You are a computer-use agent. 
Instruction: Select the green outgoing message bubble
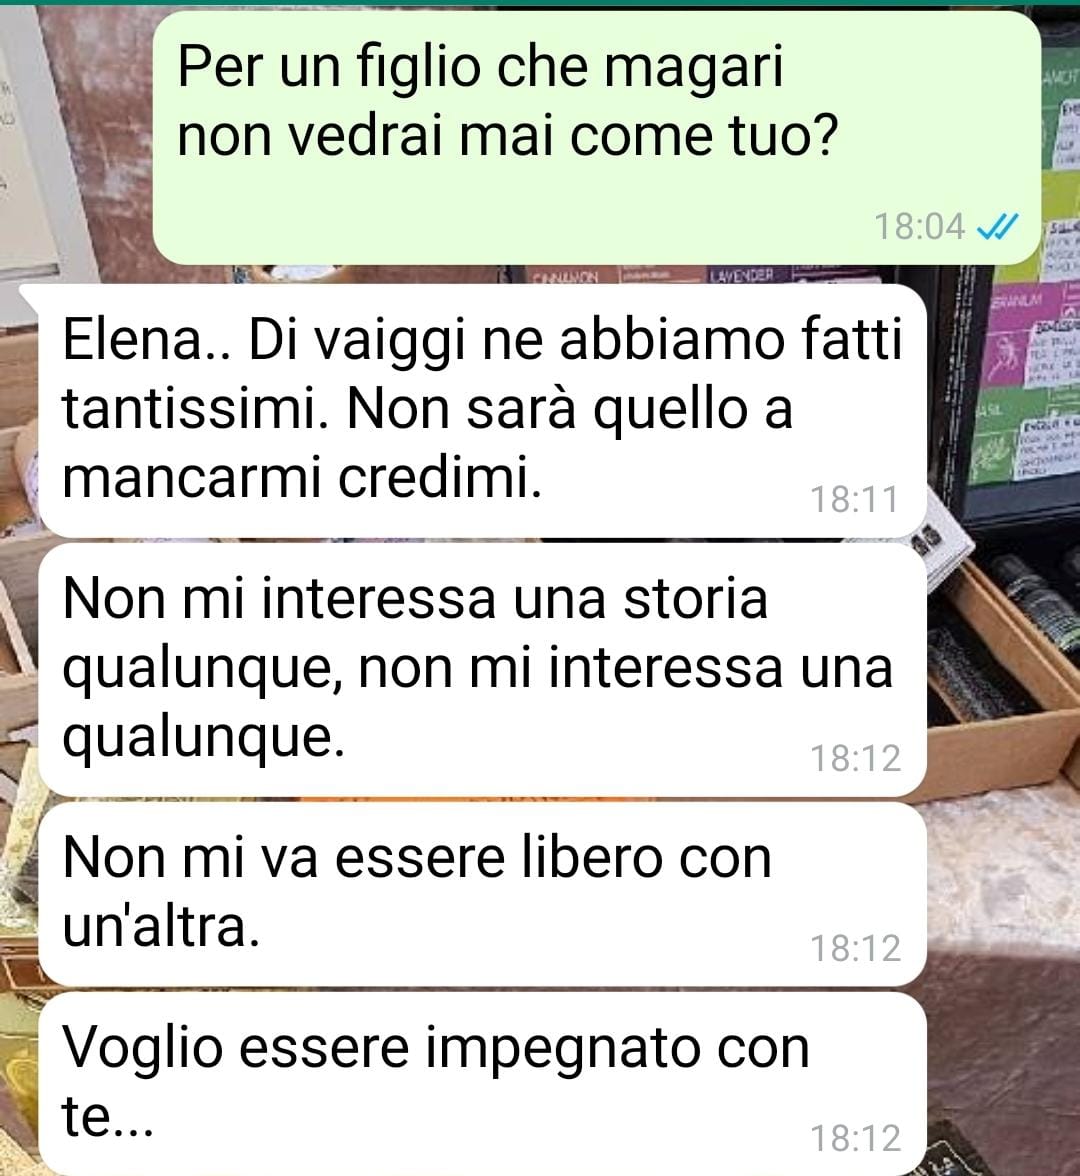click(x=596, y=137)
